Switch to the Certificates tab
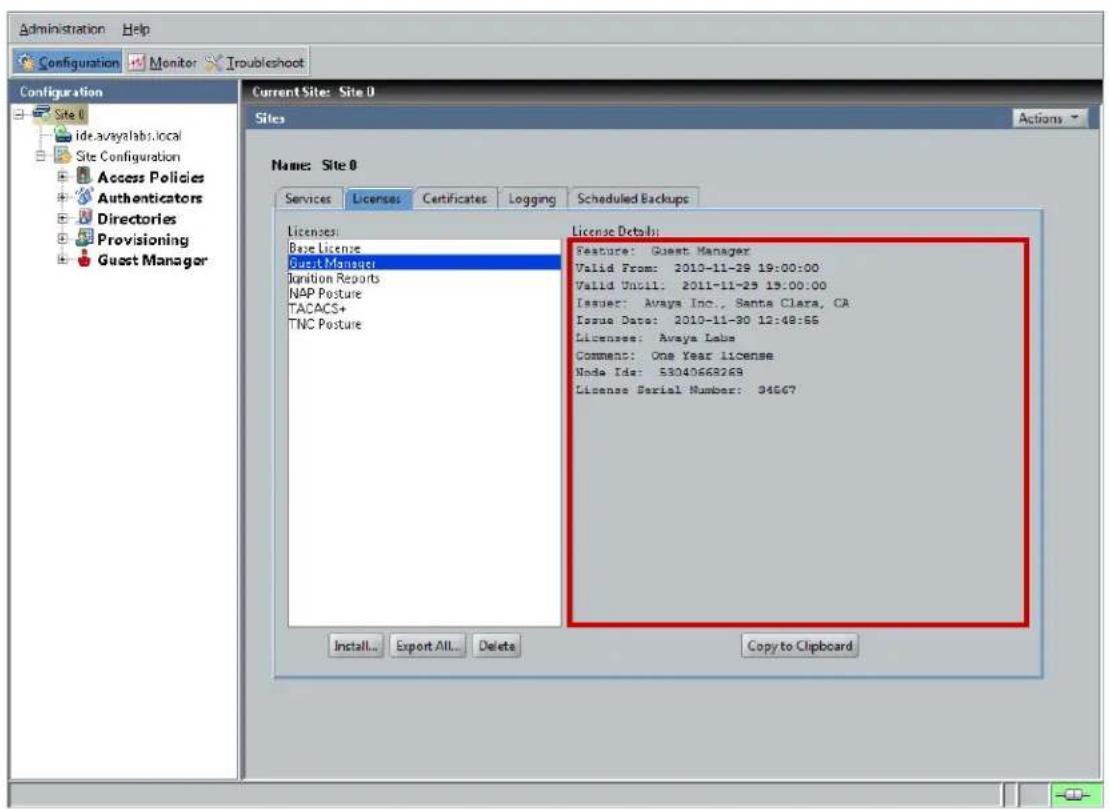Screen dimensions: 1109x809 (x=455, y=199)
